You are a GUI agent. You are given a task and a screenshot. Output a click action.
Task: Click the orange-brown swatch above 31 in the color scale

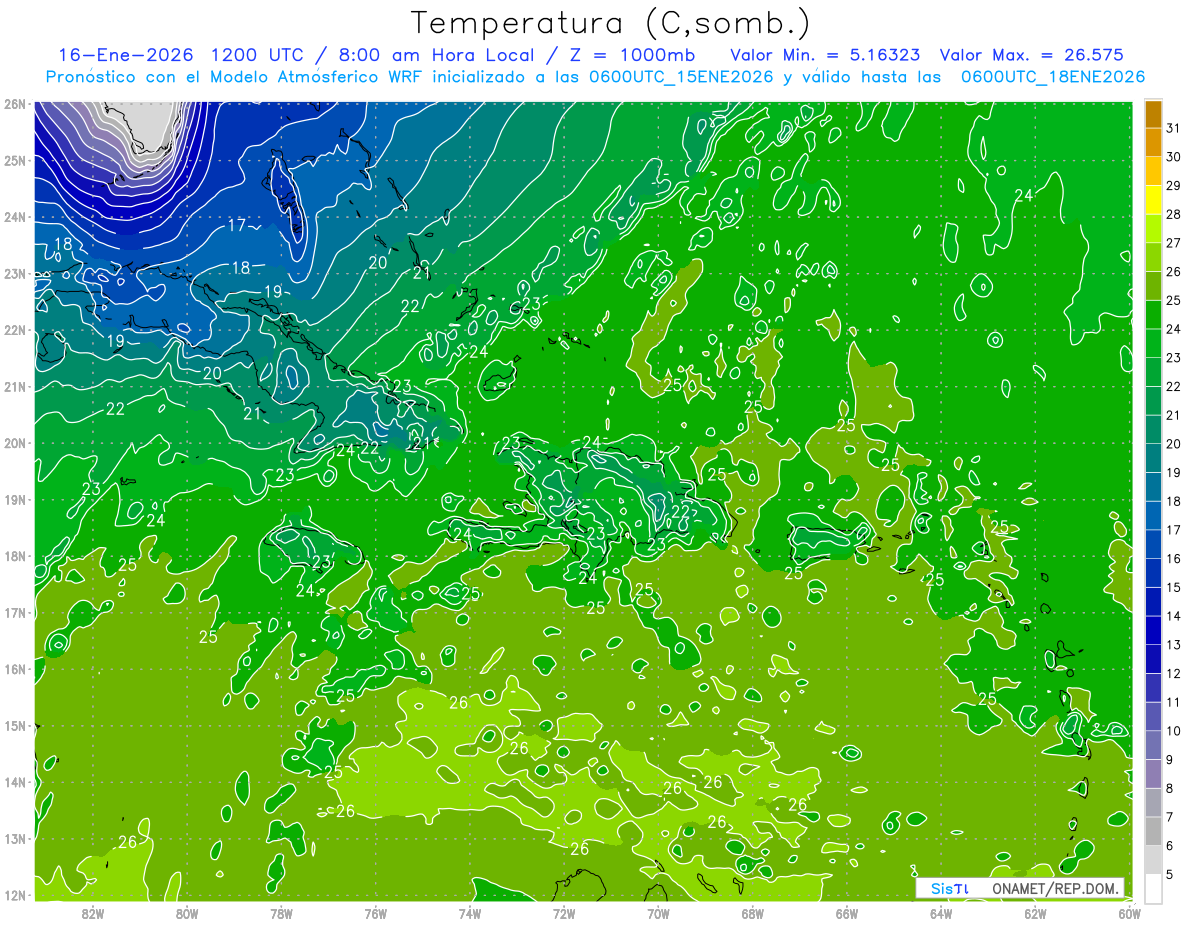point(1153,113)
